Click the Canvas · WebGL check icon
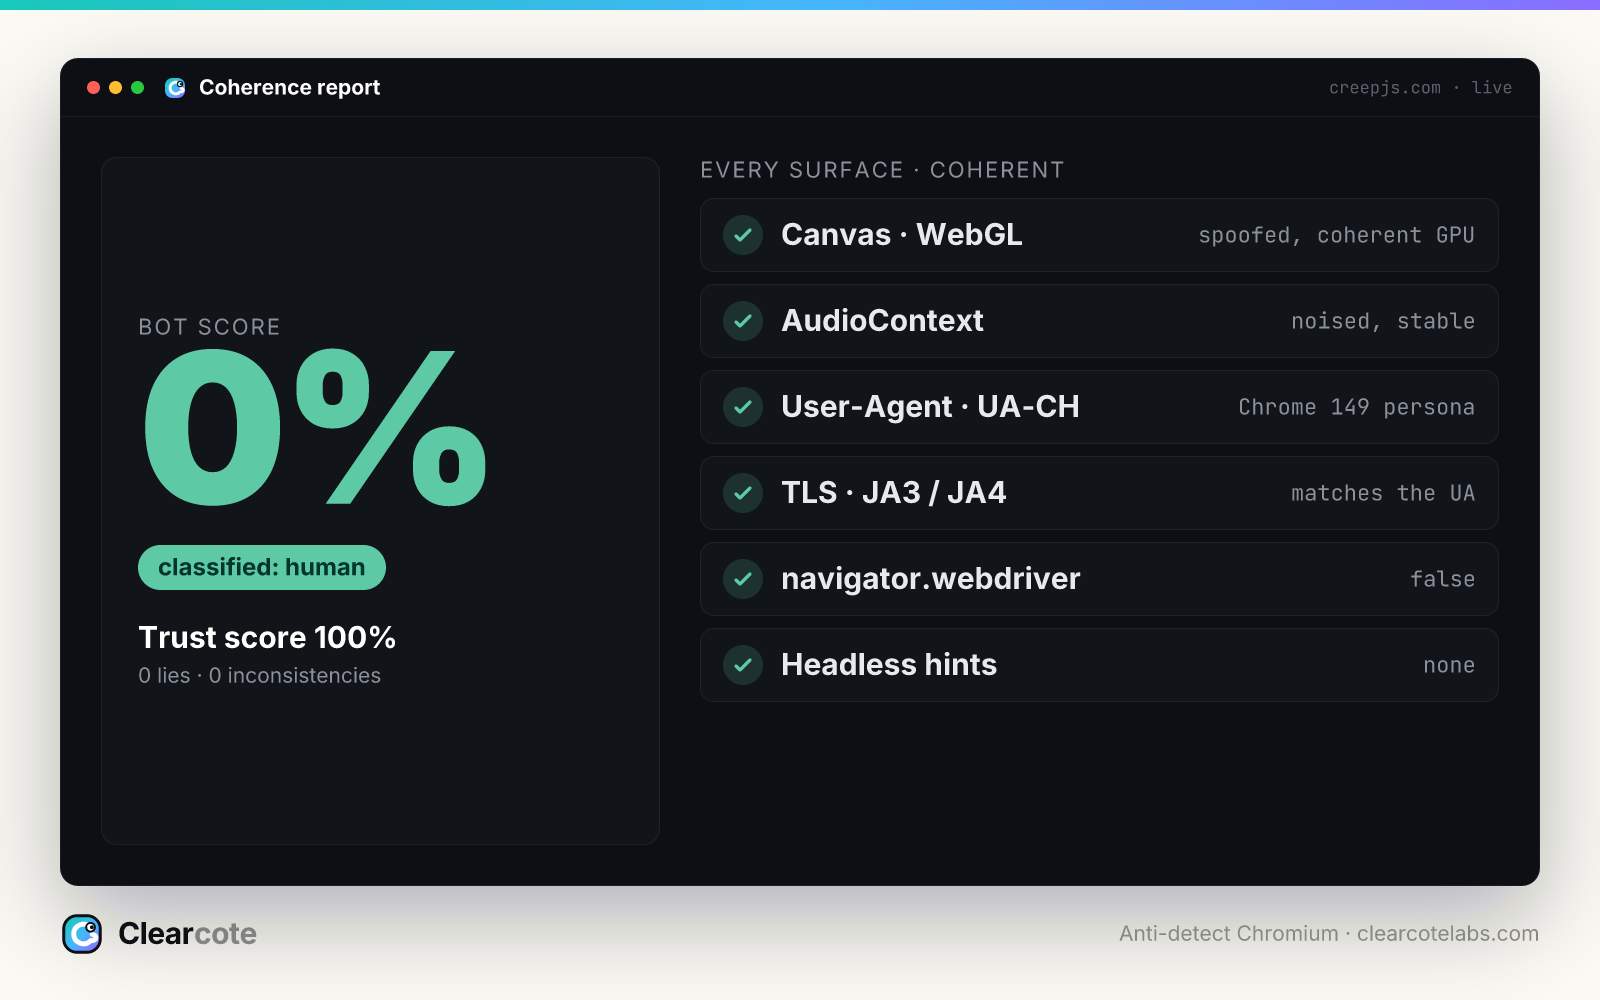 pyautogui.click(x=743, y=235)
